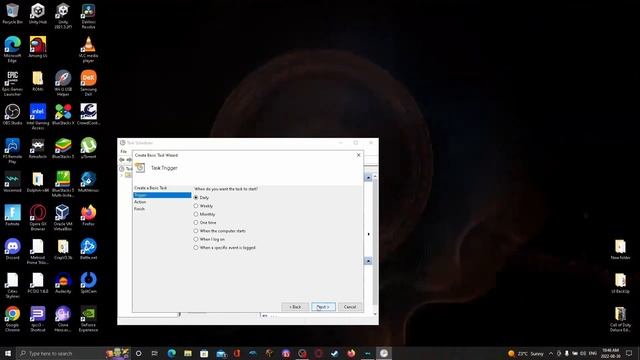Open GeForce Experience desktop shortcut
Image resolution: width=640 pixels, height=360 pixels.
(88, 319)
